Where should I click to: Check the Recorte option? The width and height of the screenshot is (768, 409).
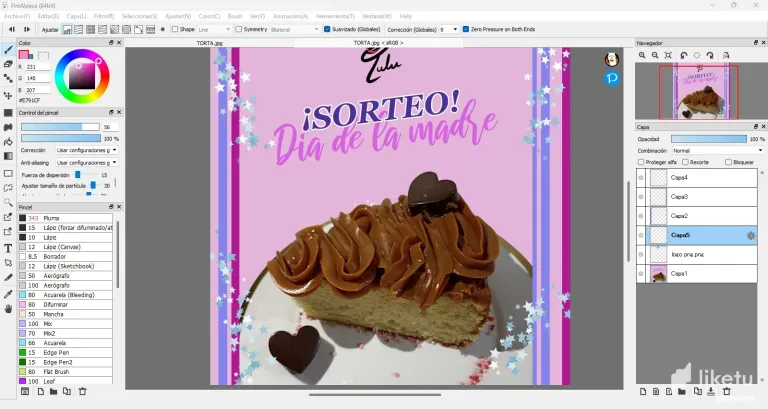coord(686,162)
